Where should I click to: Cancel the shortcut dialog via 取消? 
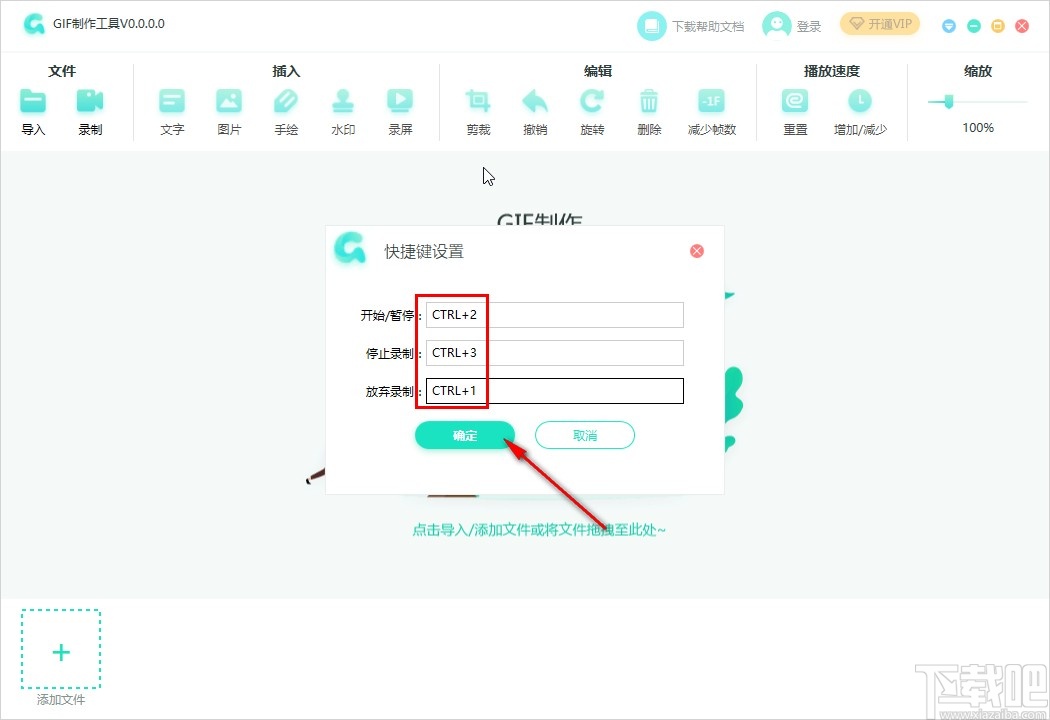pyautogui.click(x=585, y=435)
